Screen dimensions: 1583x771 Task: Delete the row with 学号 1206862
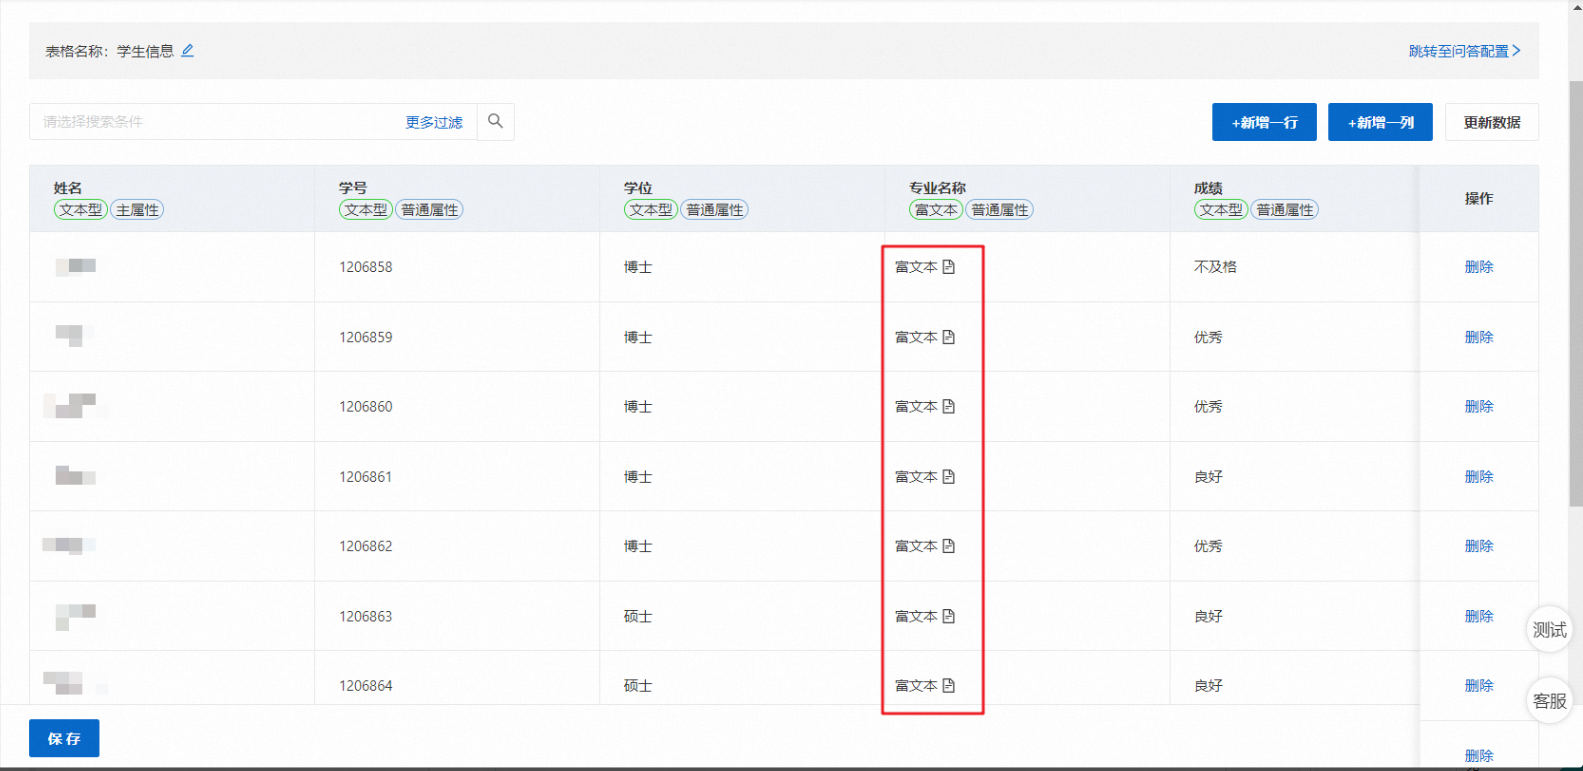click(1479, 546)
